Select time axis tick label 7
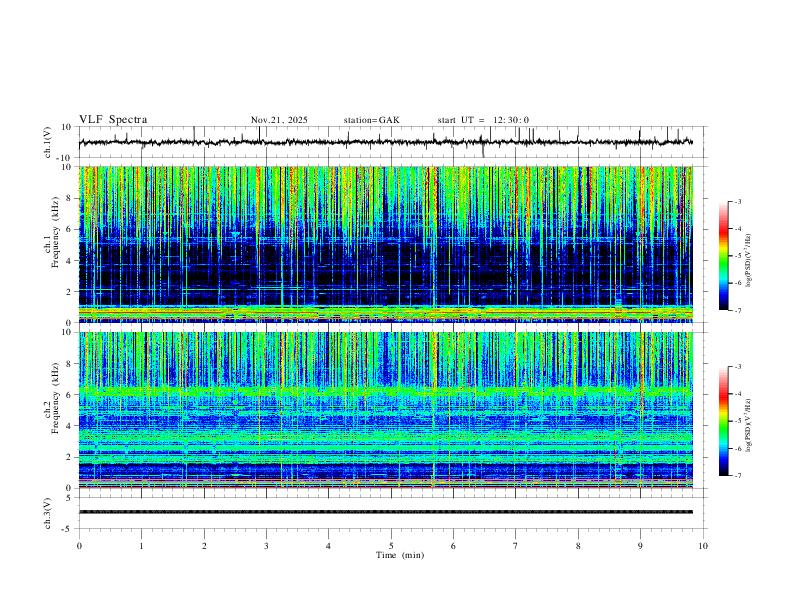 [516, 546]
